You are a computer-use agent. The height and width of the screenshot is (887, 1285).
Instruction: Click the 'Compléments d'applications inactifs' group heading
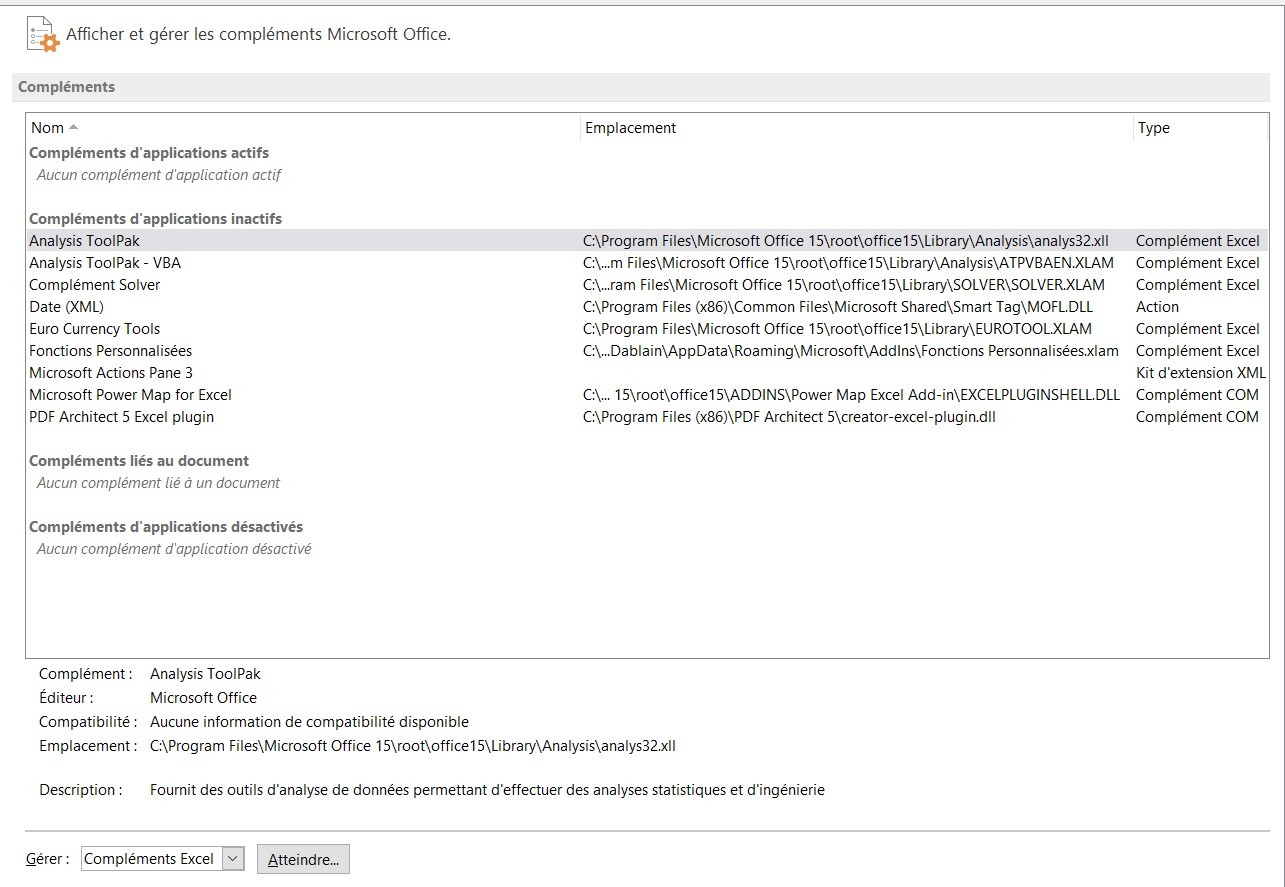point(156,219)
